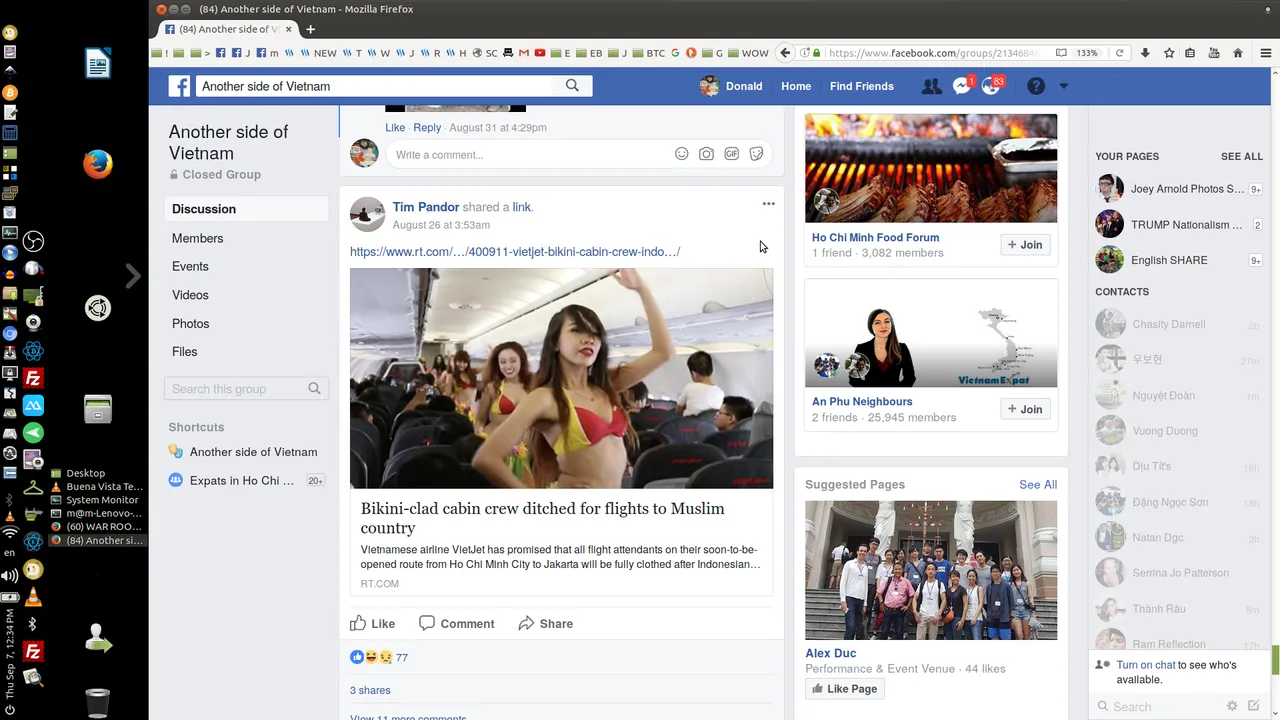The width and height of the screenshot is (1280, 720).
Task: Share Tim Pandor's post
Action: coord(545,623)
